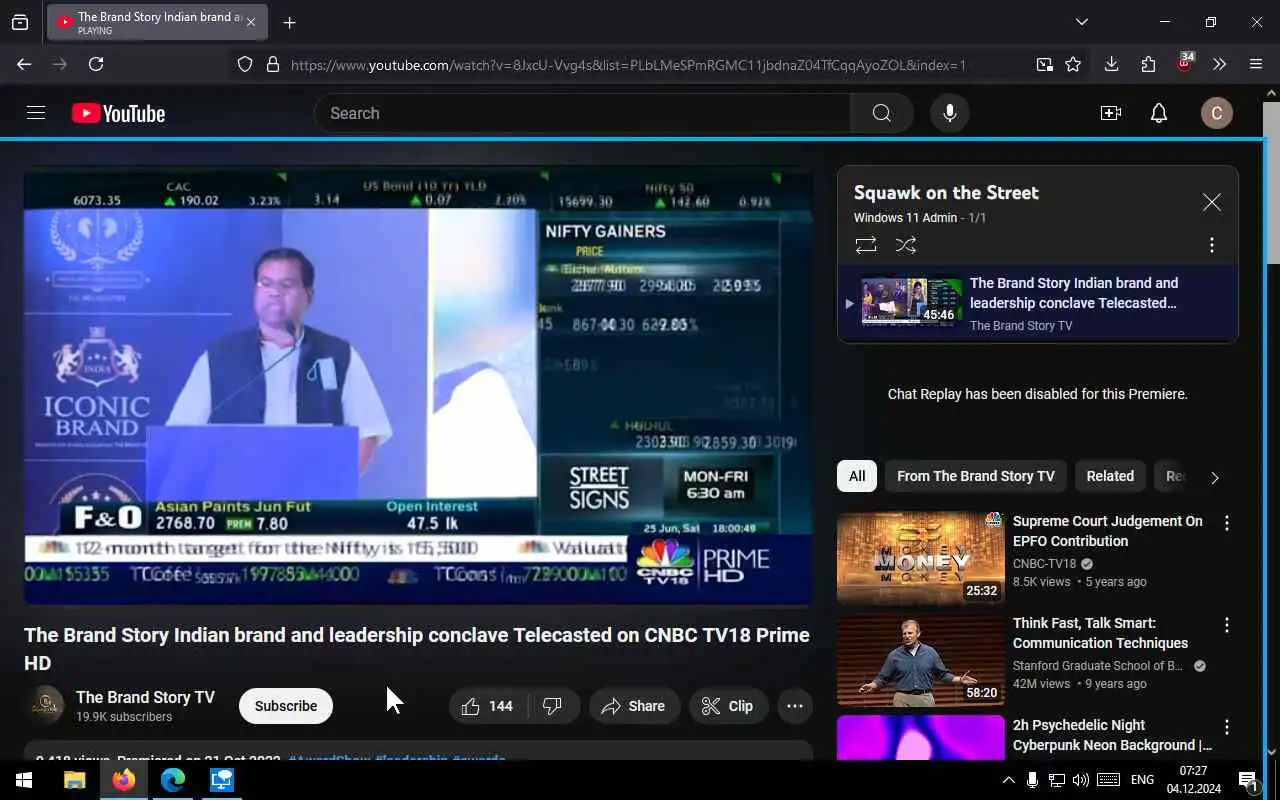Open the playlist options three-dot menu
Image resolution: width=1280 pixels, height=800 pixels.
pyautogui.click(x=1212, y=245)
